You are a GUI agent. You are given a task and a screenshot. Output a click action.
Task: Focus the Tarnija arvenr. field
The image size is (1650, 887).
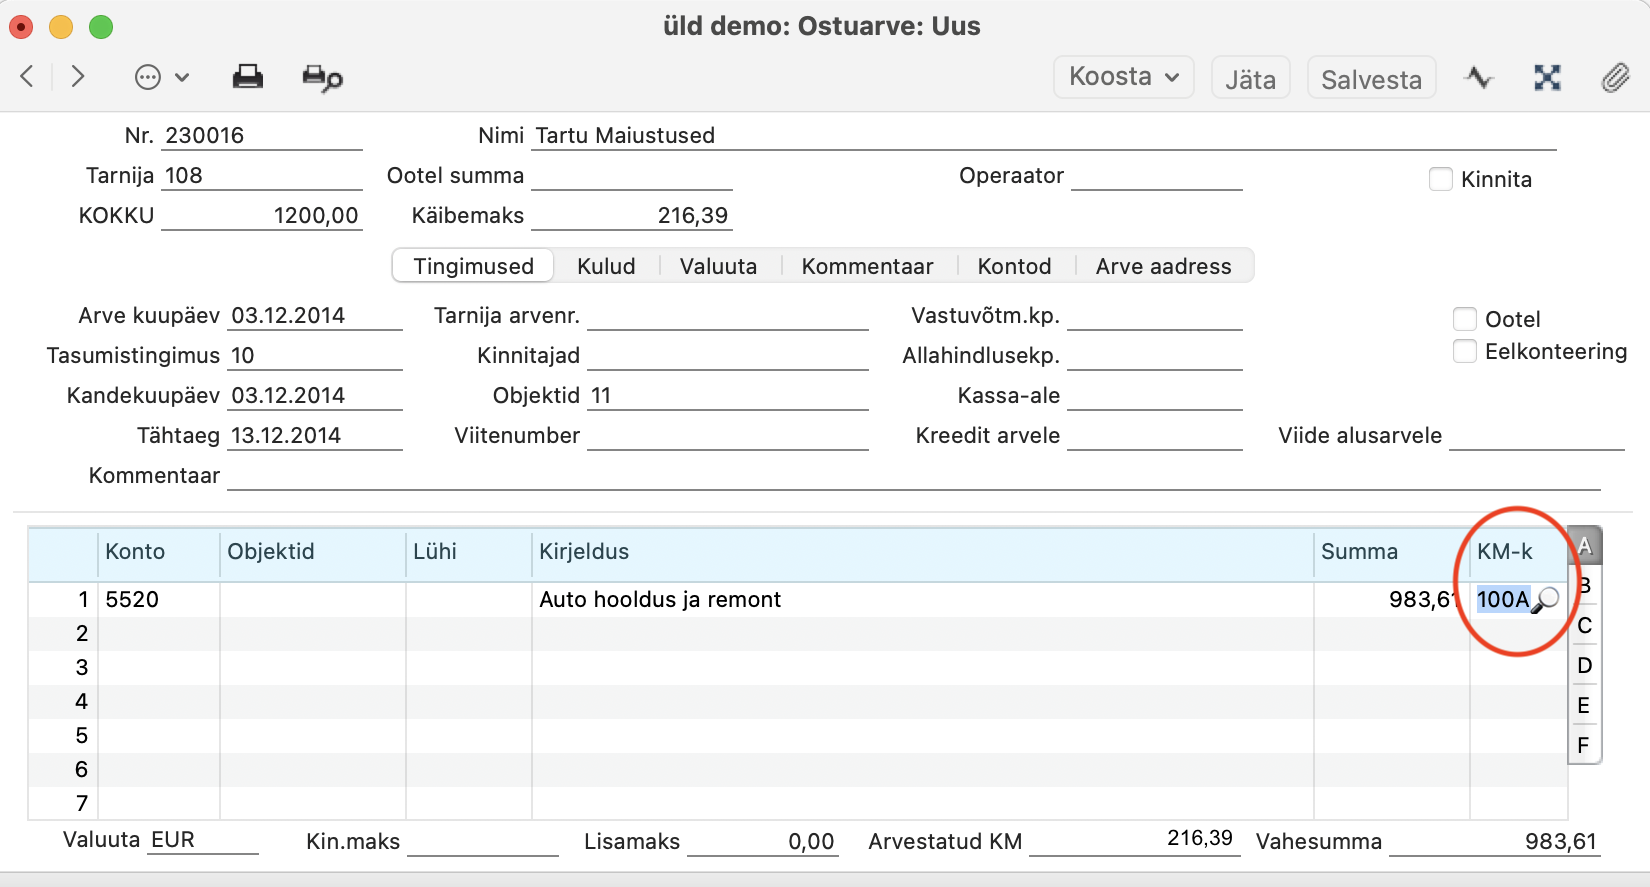pyautogui.click(x=728, y=315)
